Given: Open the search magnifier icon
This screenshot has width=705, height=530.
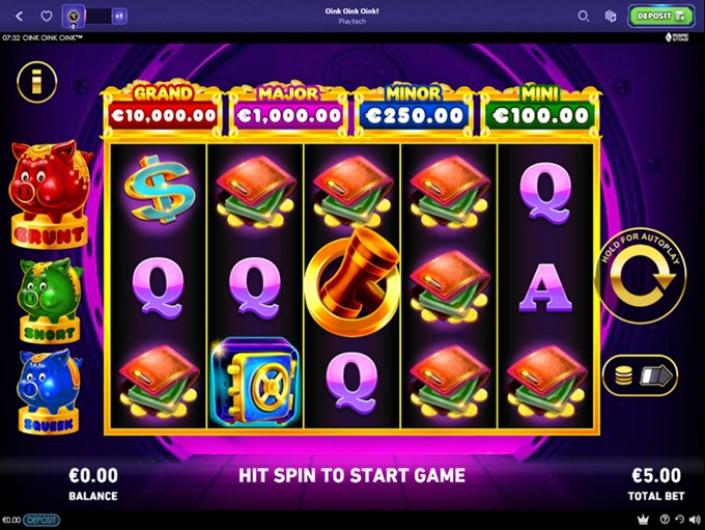Looking at the screenshot, I should coord(583,17).
